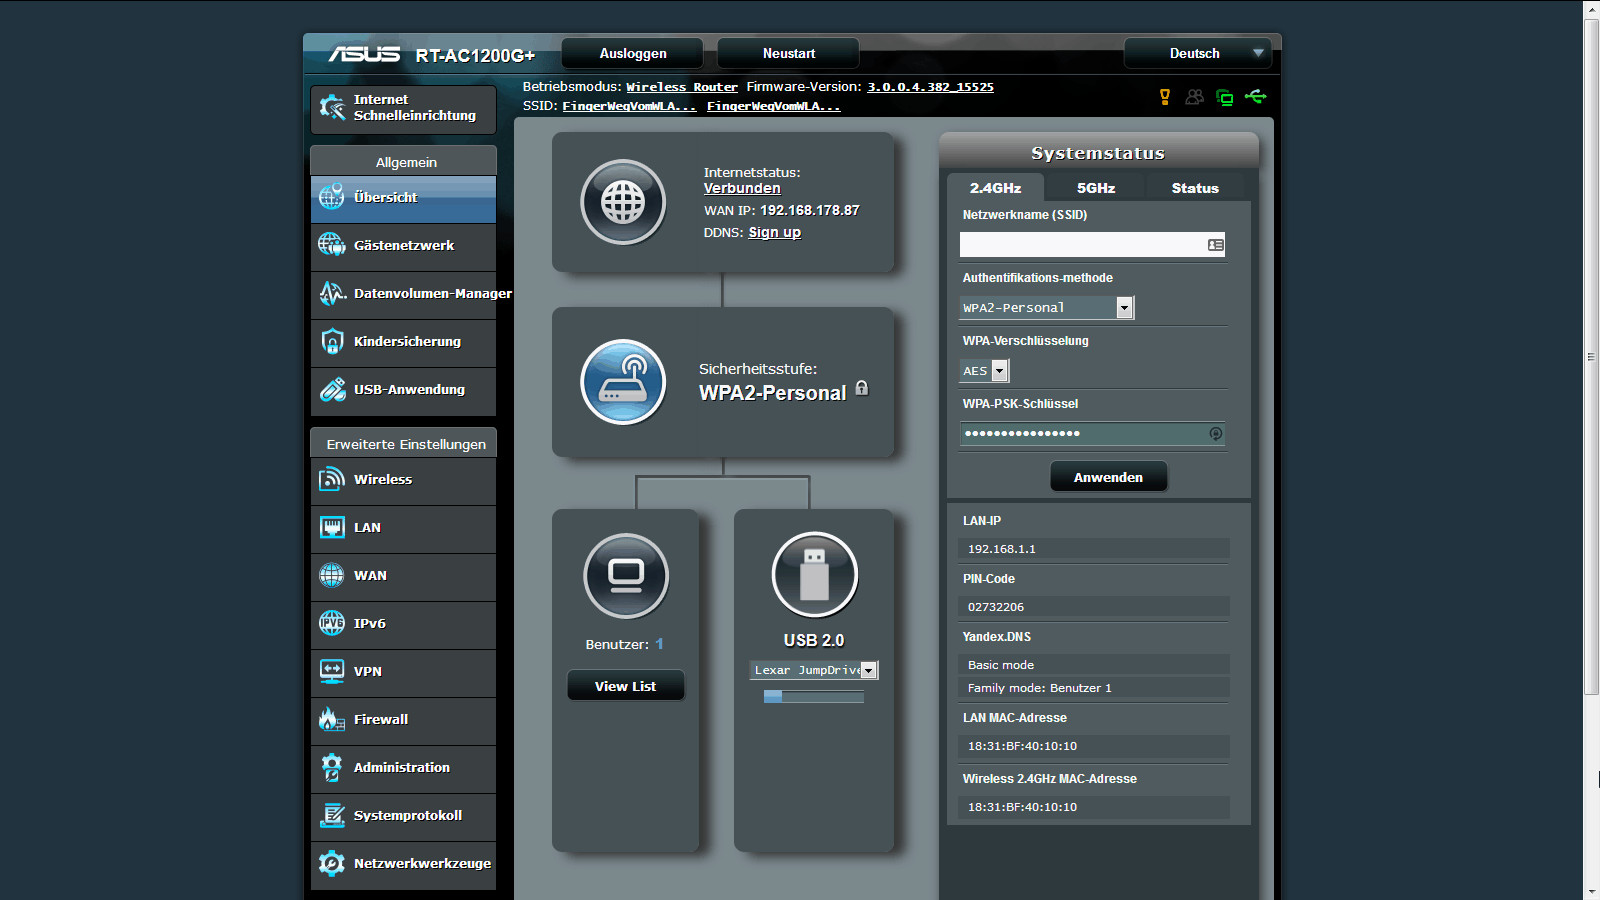This screenshot has height=900, width=1600.
Task: Click Yandex.DNS Basic mode entry
Action: click(1094, 665)
